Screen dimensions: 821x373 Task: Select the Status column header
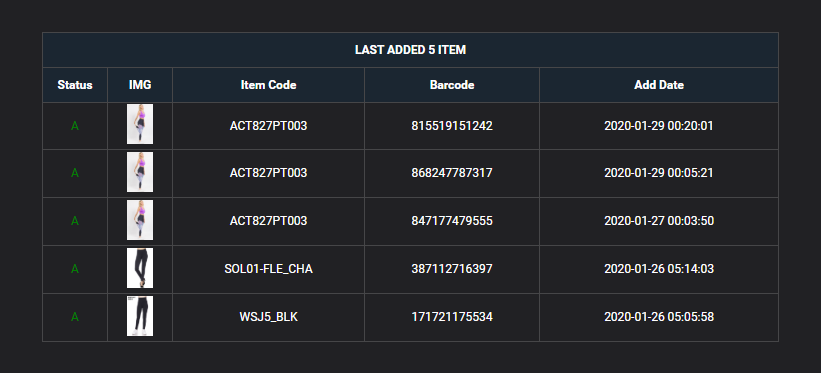(x=75, y=85)
